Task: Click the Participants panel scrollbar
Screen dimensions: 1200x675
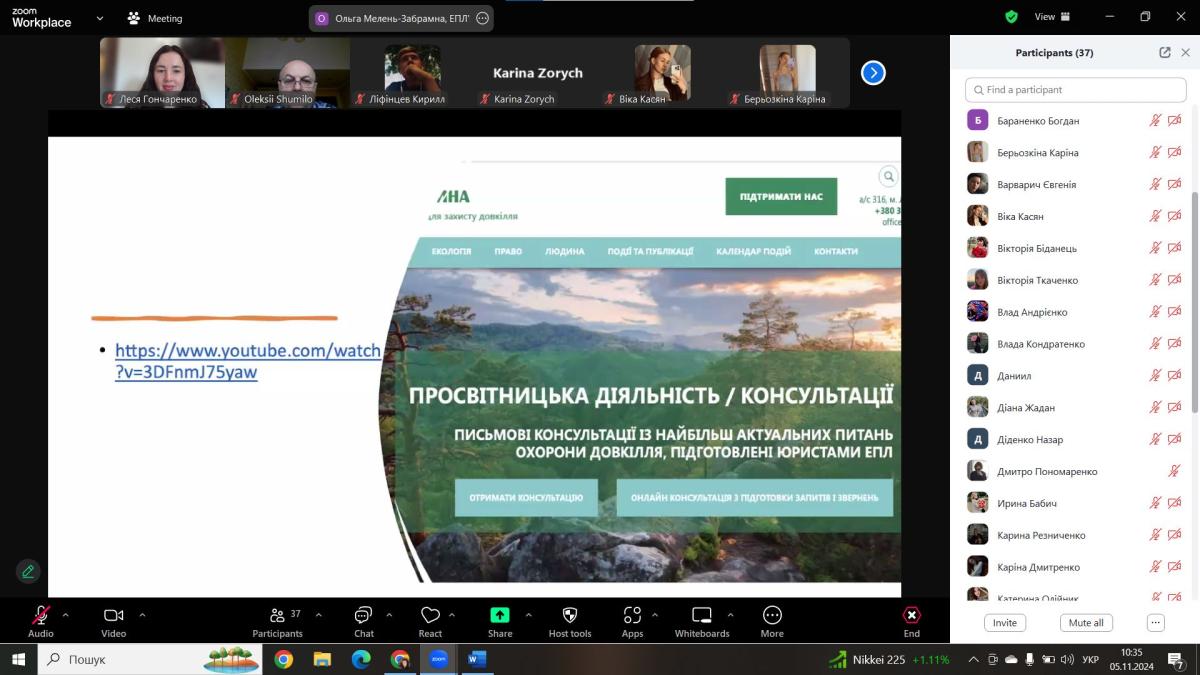Action: 1195,302
